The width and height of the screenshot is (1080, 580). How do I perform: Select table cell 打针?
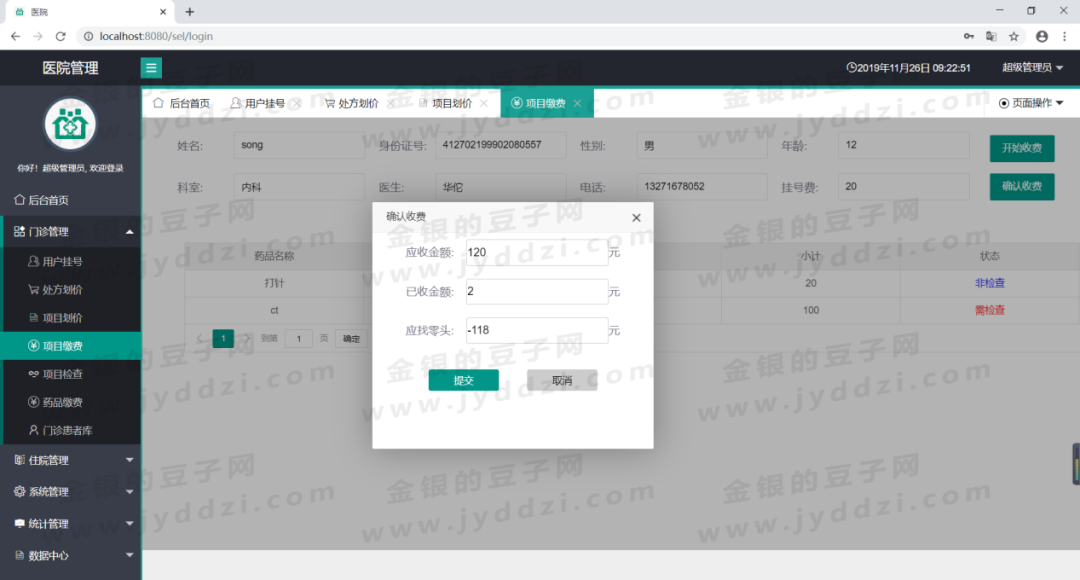point(274,283)
